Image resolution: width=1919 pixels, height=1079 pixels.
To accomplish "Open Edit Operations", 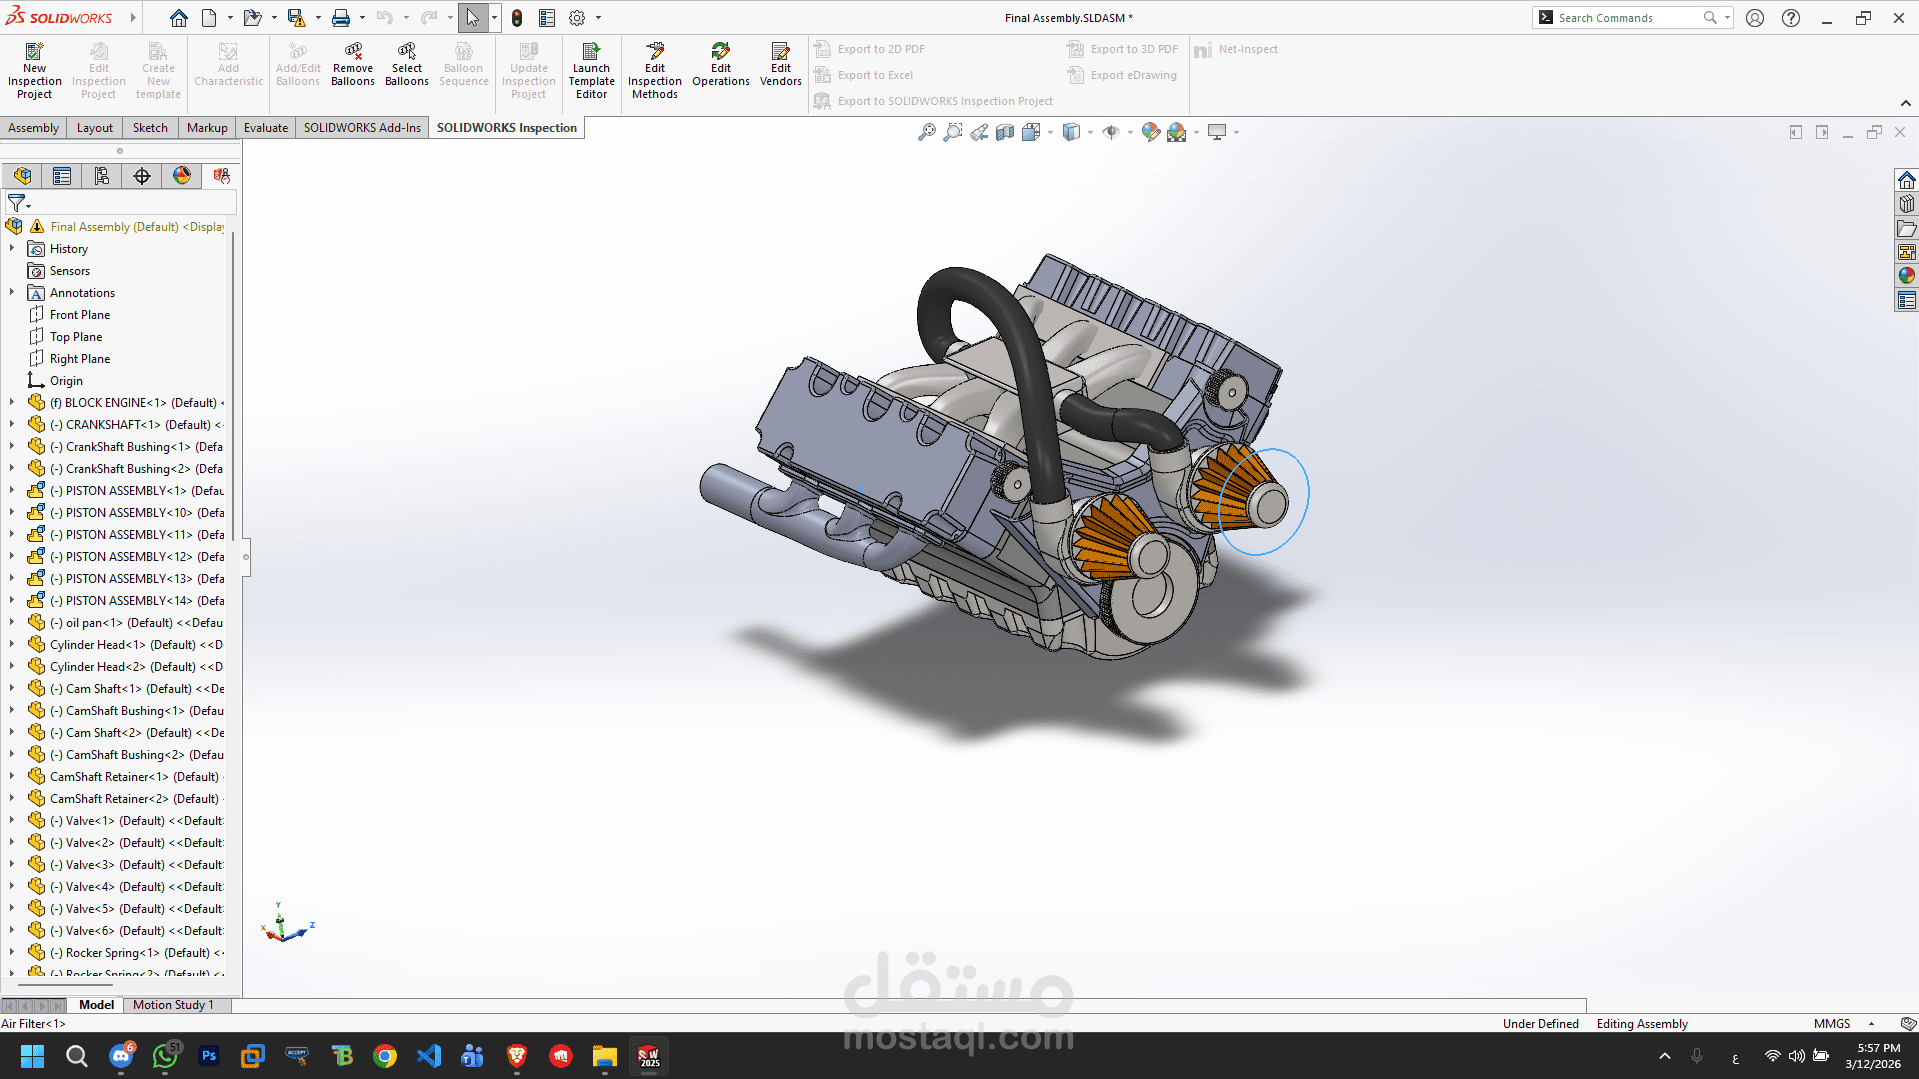I will (721, 64).
